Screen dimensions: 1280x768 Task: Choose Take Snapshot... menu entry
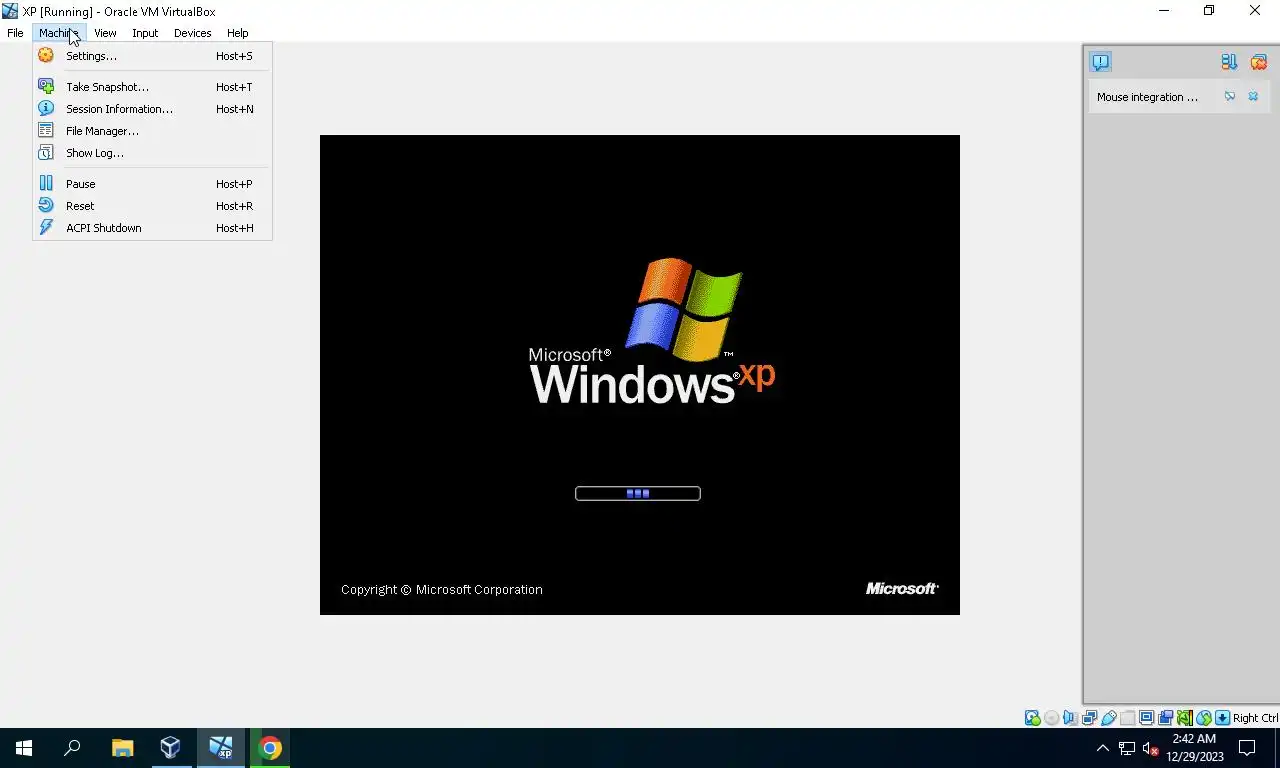pos(152,87)
